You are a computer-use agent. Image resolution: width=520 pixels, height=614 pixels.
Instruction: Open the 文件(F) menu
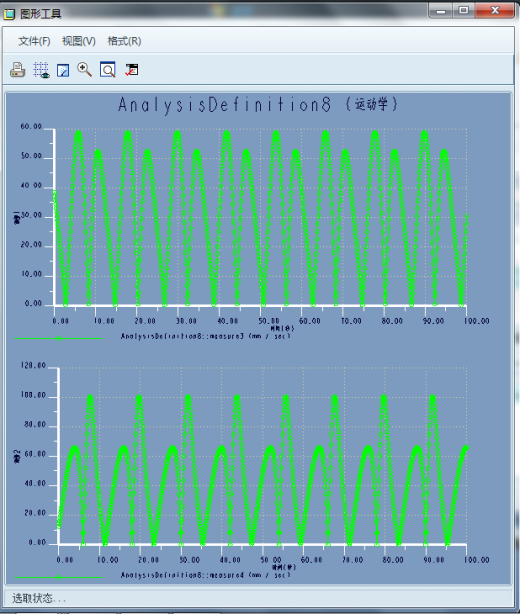click(x=34, y=41)
